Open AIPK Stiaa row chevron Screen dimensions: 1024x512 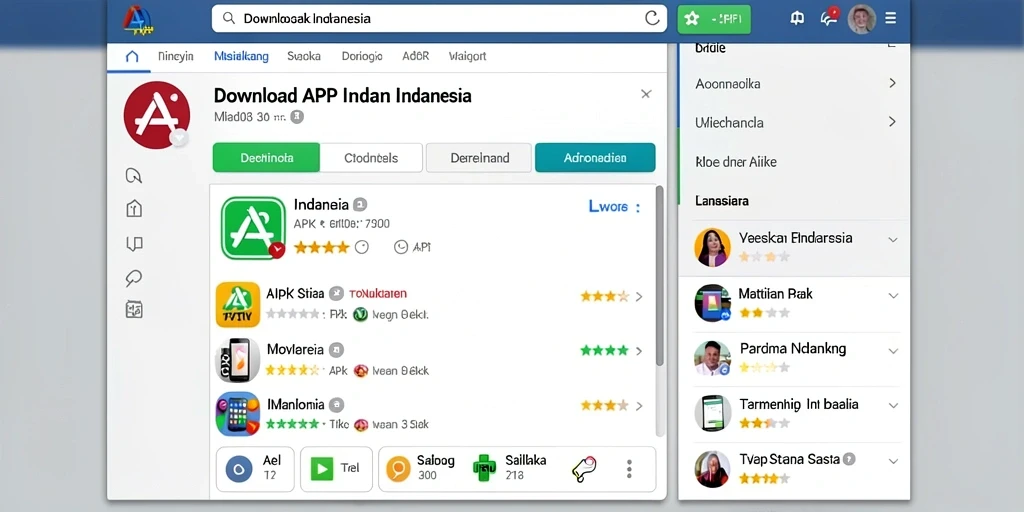point(639,296)
